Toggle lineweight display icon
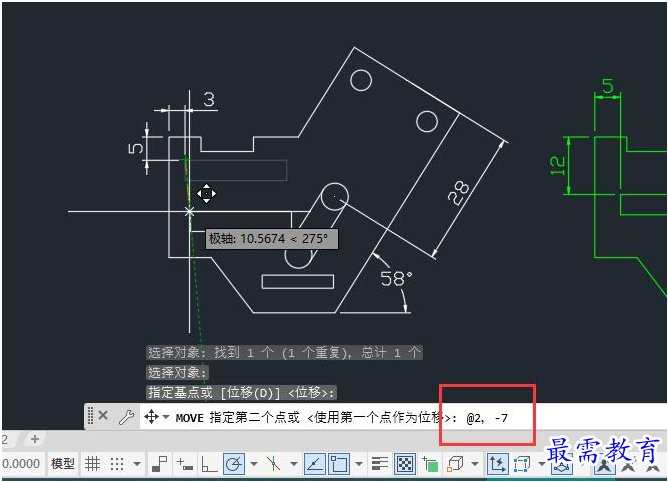The height and width of the screenshot is (482, 668). (x=380, y=464)
